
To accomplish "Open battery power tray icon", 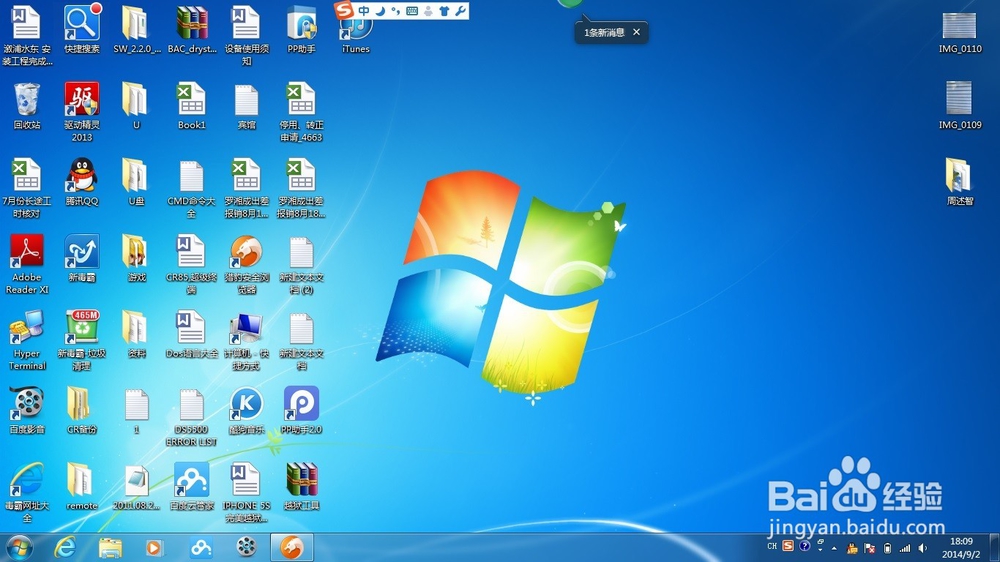I will click(887, 548).
